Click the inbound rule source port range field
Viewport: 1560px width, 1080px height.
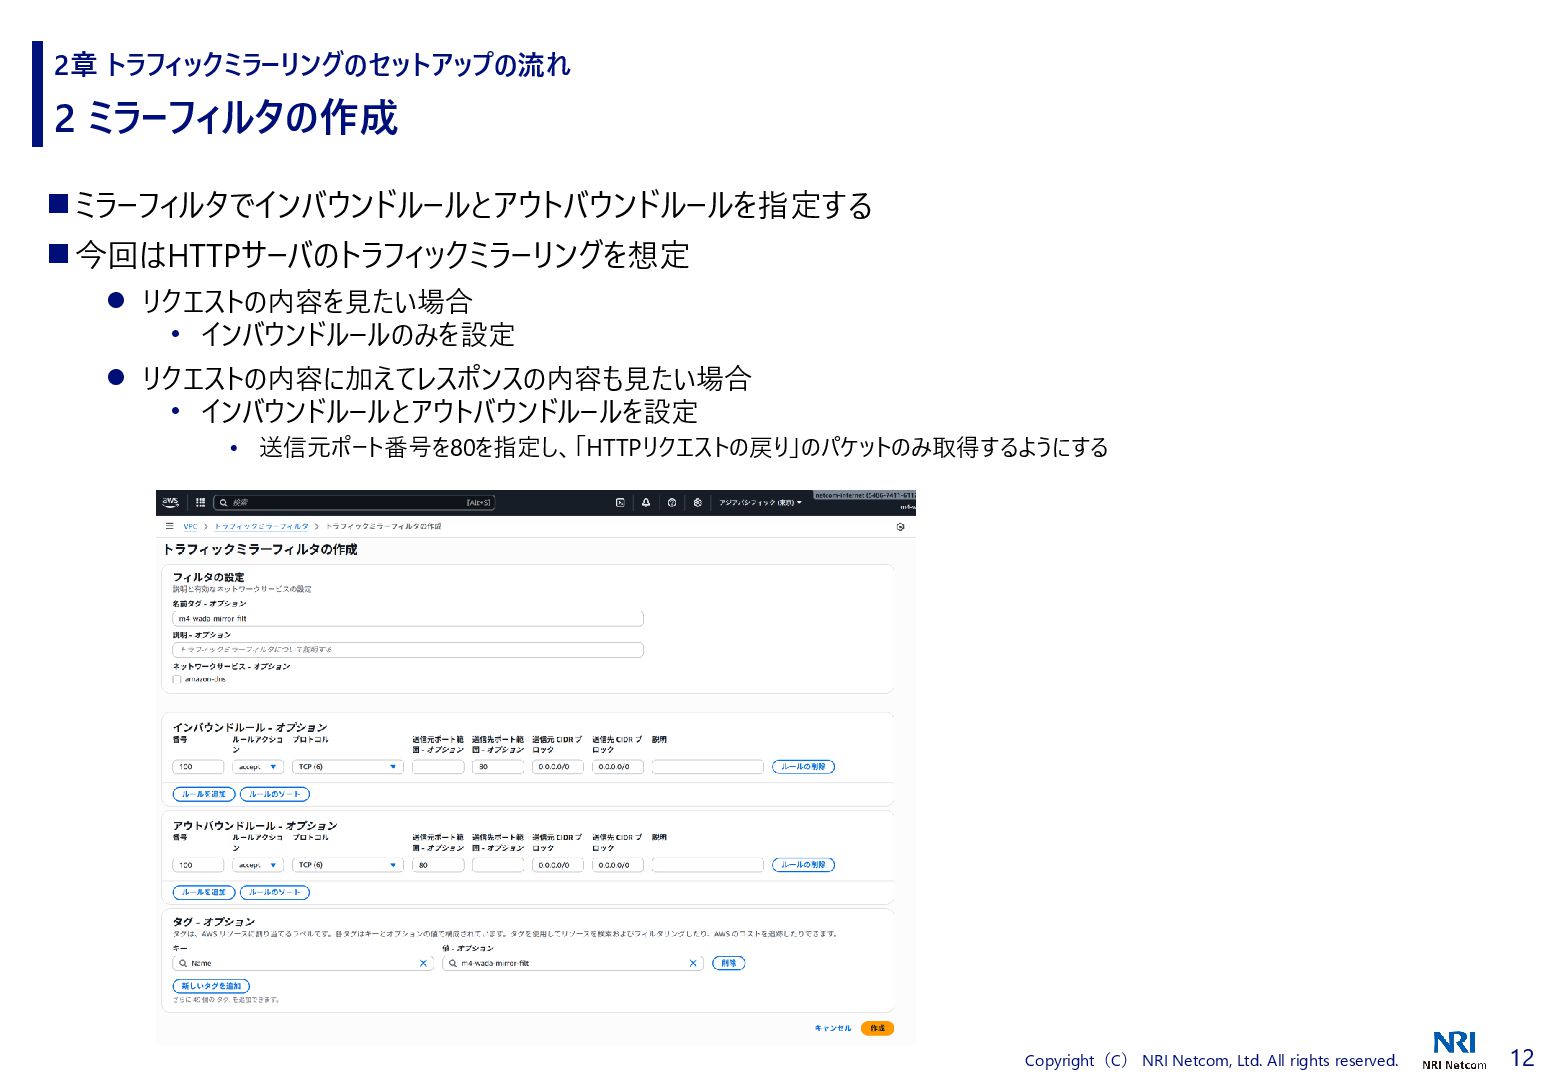[x=438, y=767]
